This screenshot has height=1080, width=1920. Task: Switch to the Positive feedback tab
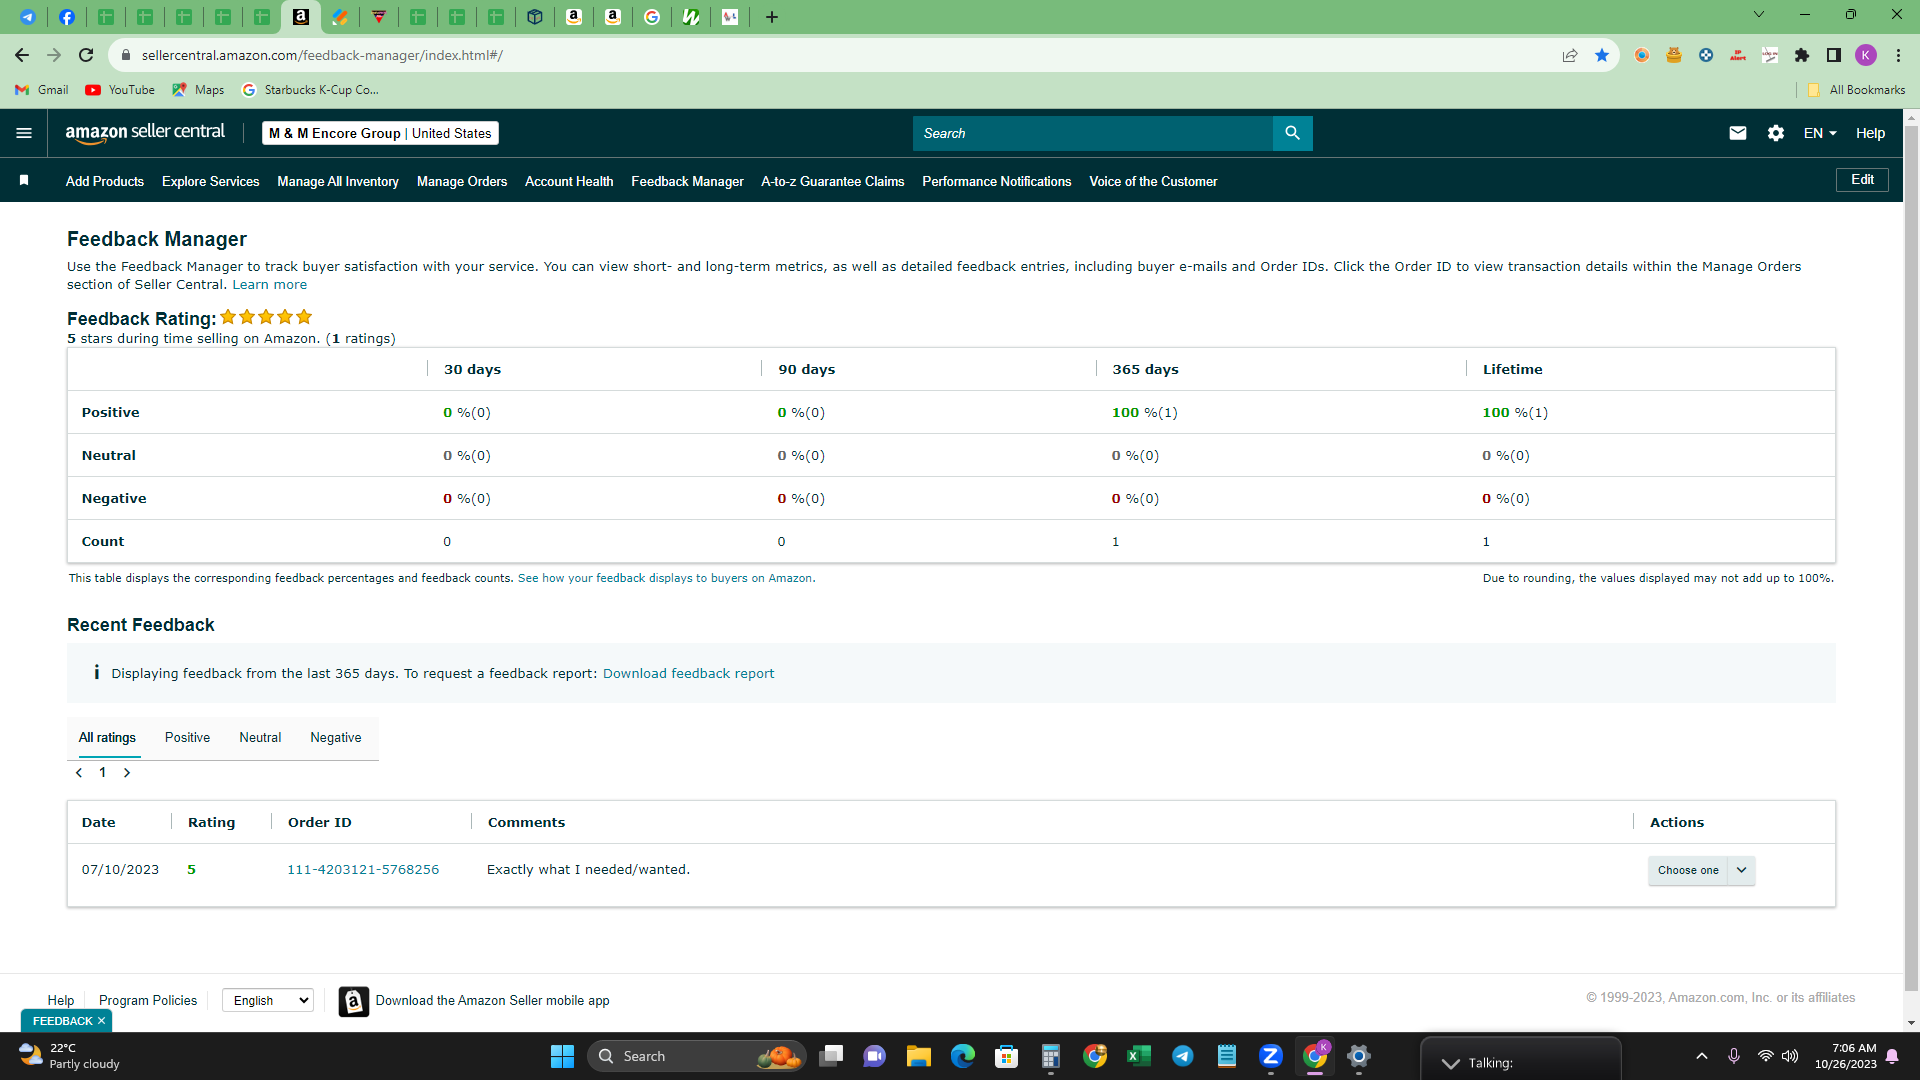[x=187, y=738]
